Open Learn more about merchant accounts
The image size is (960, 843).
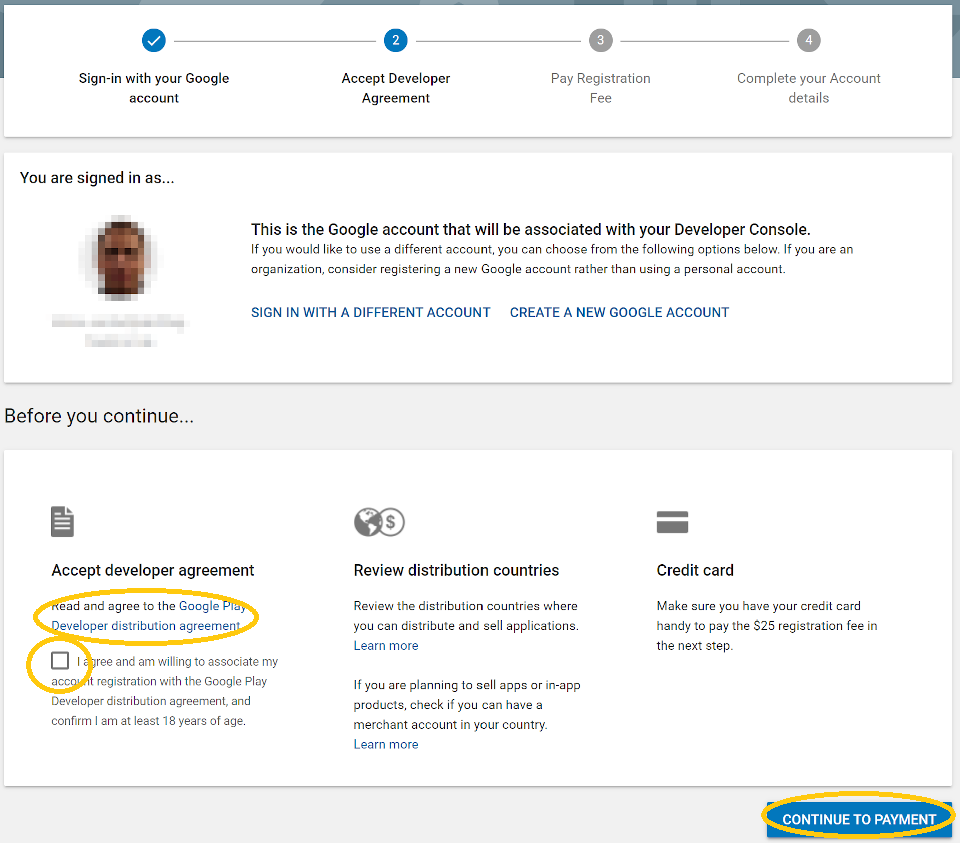click(x=386, y=744)
